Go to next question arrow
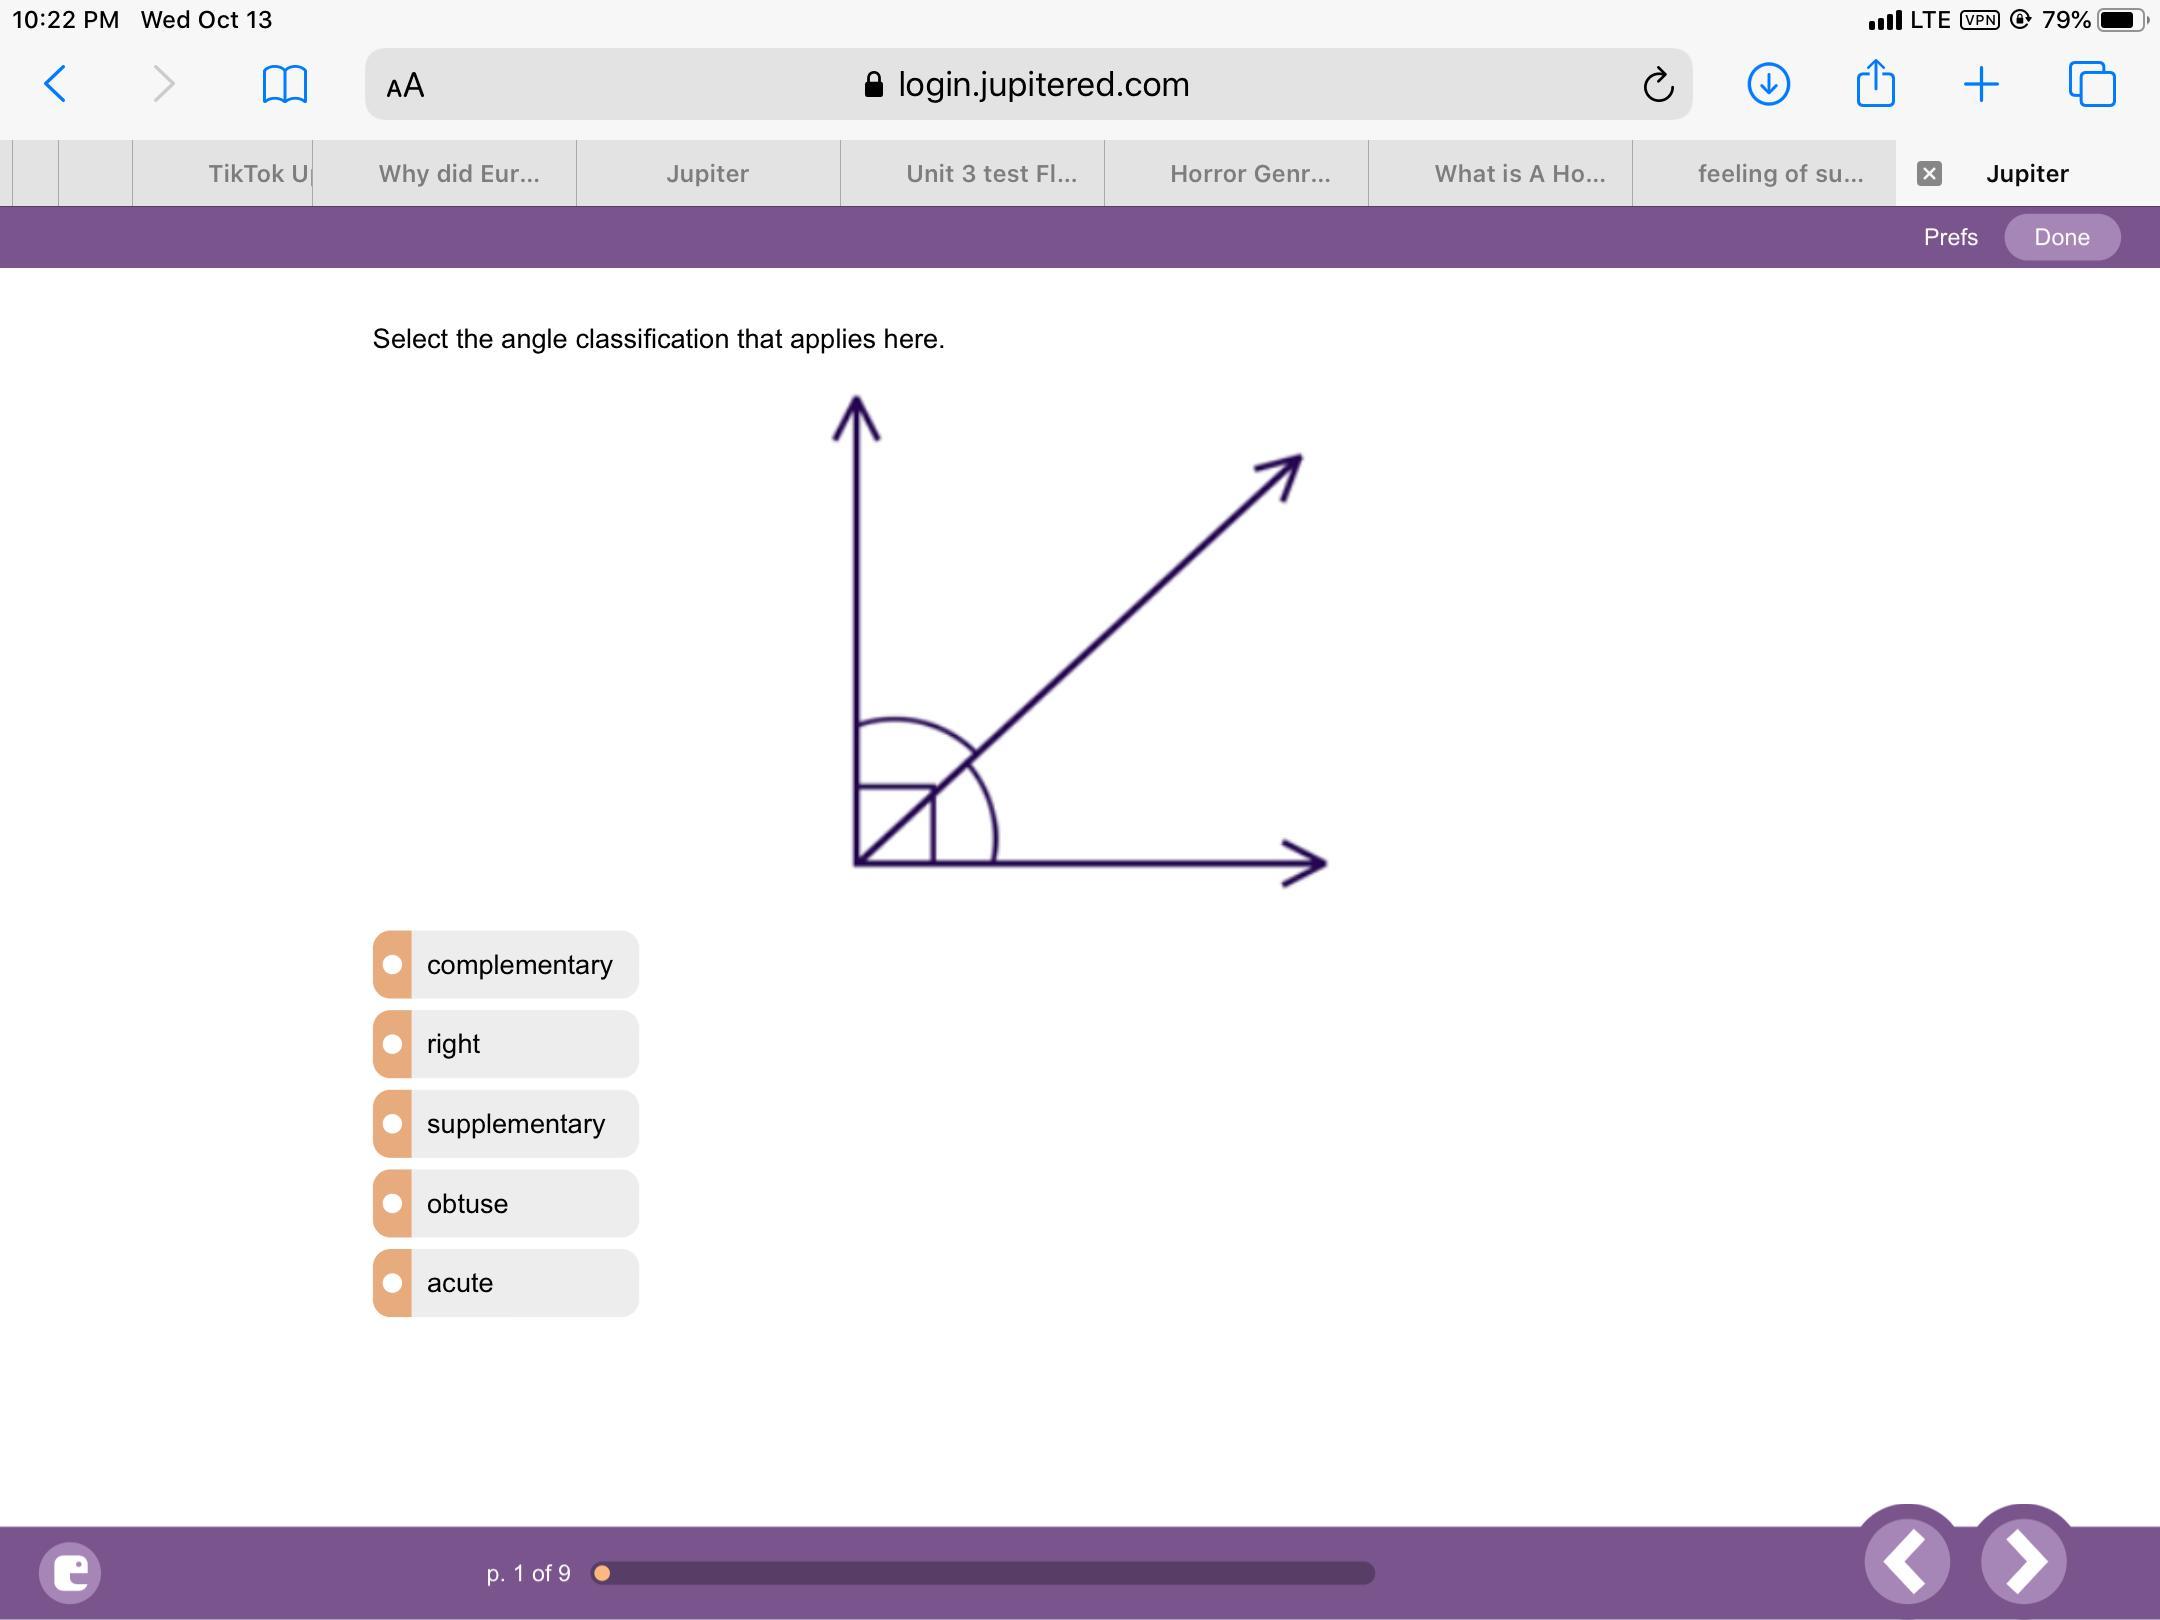 click(x=2023, y=1561)
